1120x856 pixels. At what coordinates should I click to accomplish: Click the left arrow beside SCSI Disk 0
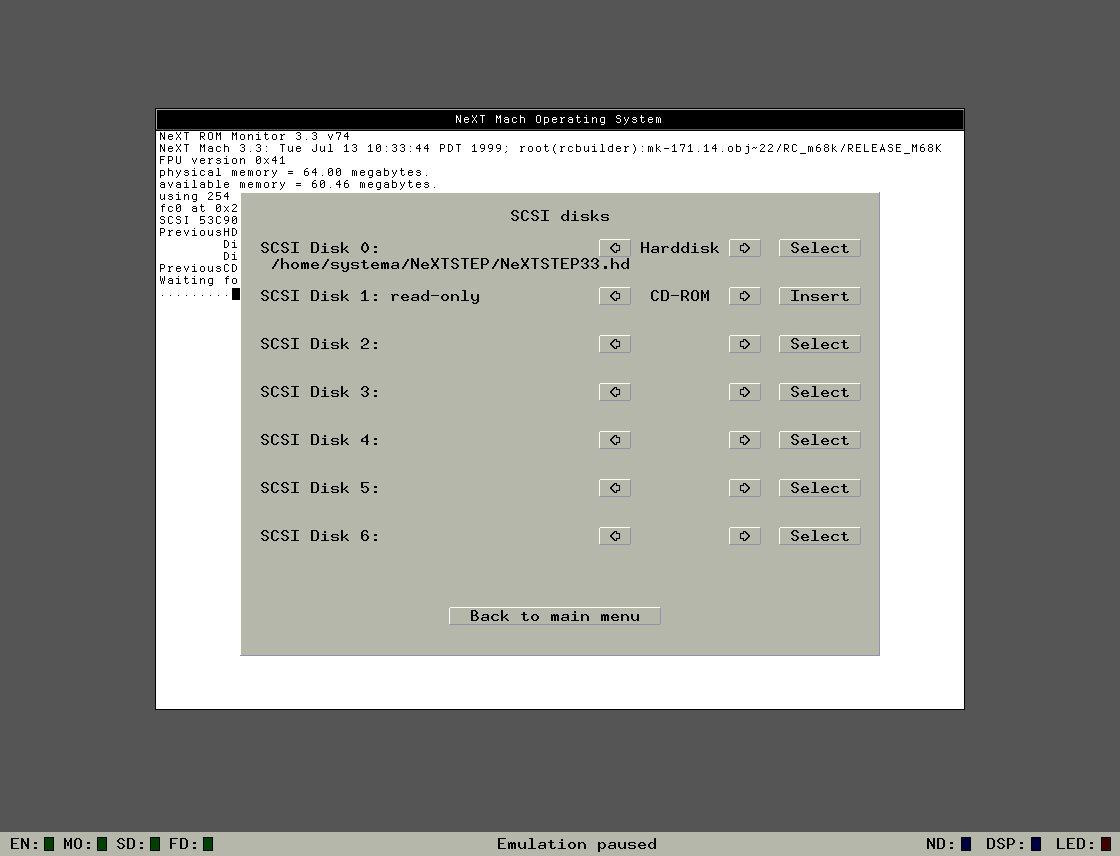pos(614,247)
